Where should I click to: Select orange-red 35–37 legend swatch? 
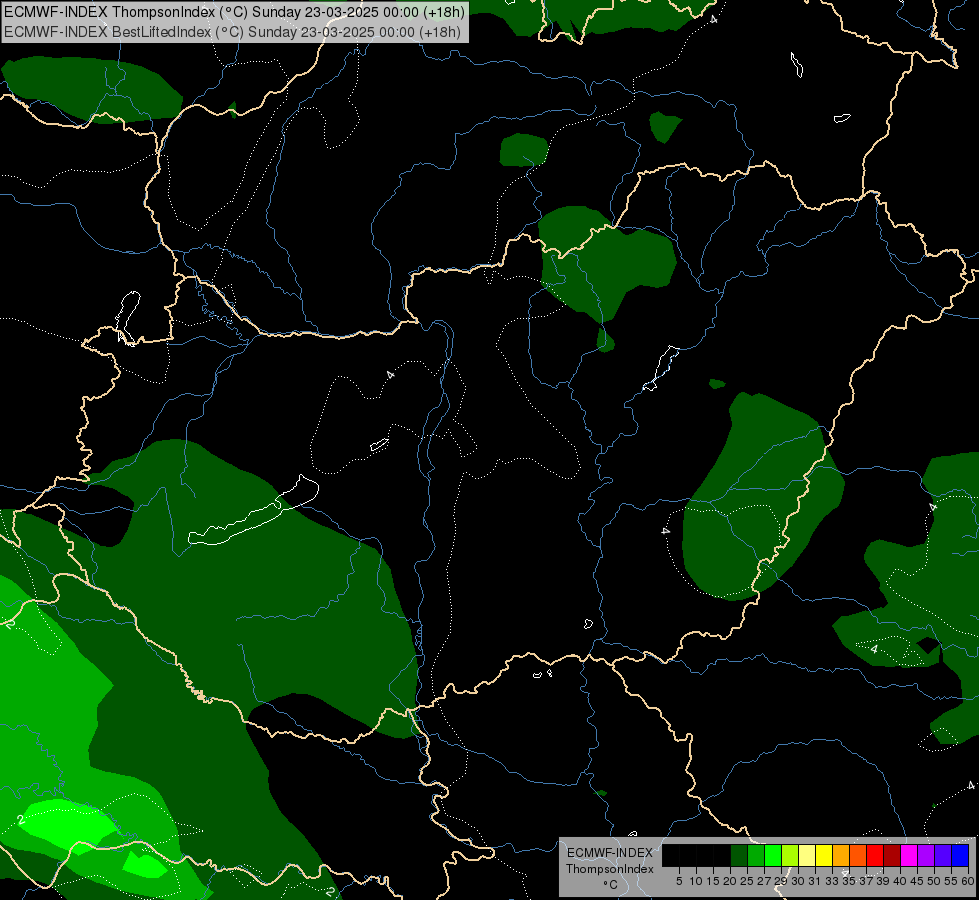(858, 855)
